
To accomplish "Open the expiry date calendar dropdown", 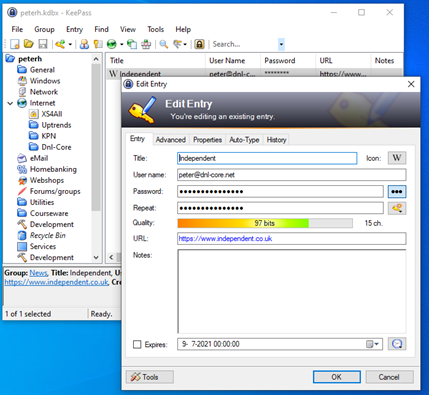I will (x=373, y=344).
